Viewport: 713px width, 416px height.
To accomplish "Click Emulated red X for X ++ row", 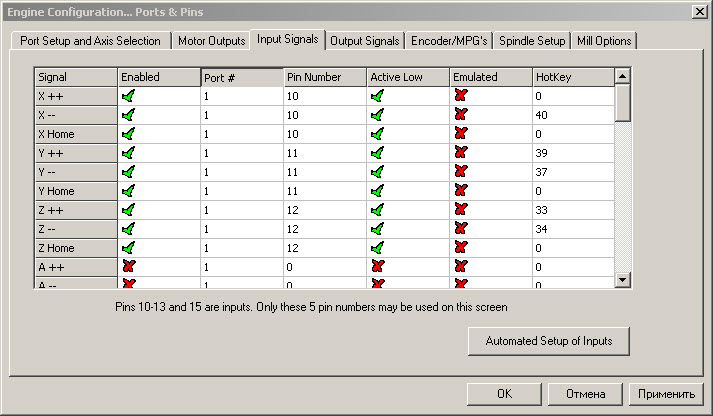I will coord(461,95).
